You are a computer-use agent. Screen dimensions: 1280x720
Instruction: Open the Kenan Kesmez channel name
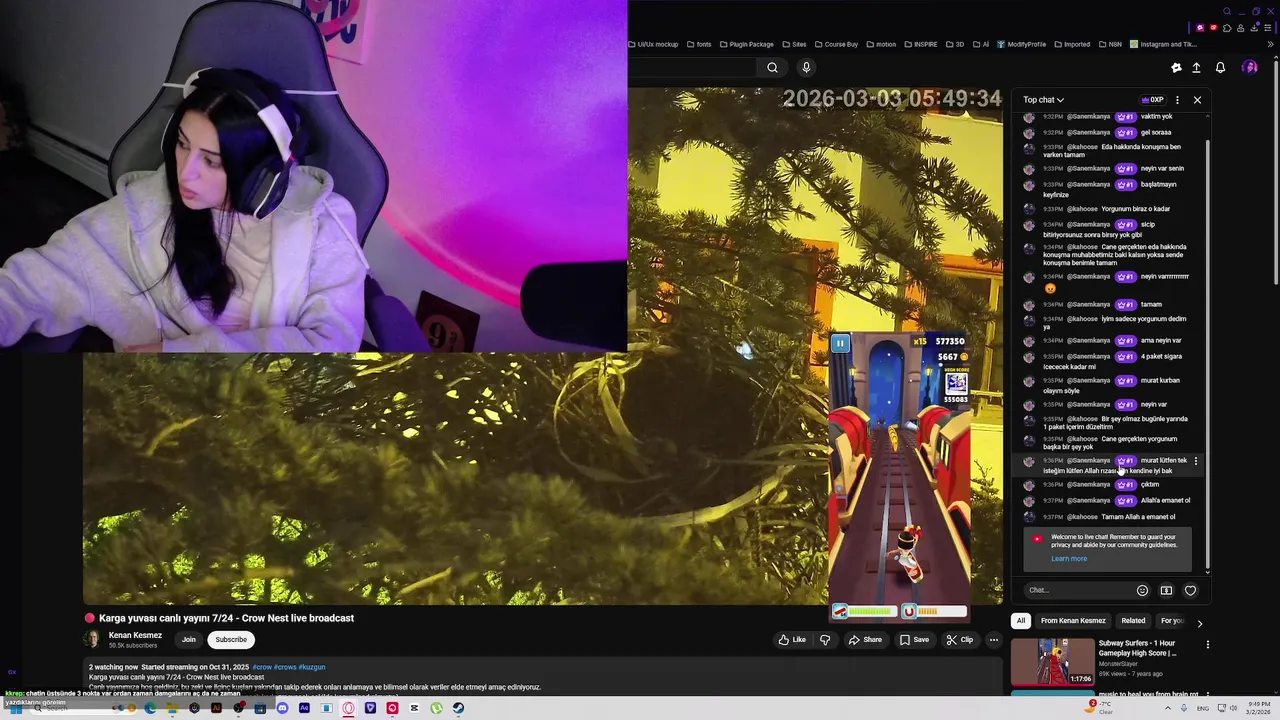point(135,635)
